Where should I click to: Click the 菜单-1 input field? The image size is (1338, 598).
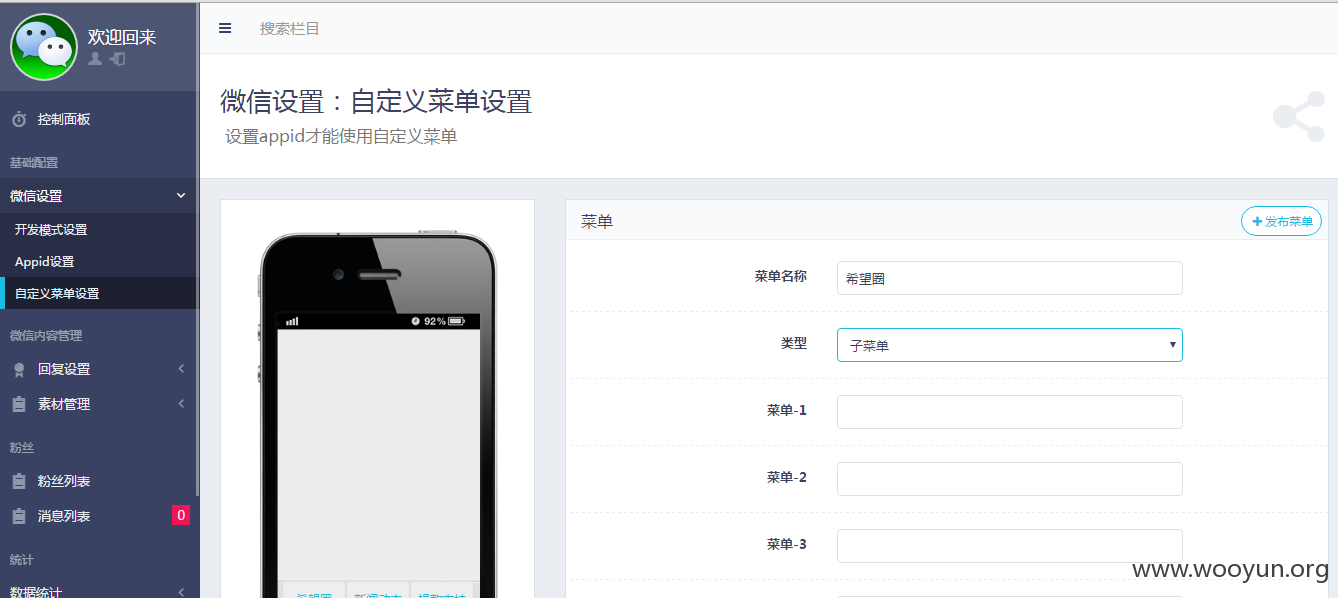(x=1009, y=412)
